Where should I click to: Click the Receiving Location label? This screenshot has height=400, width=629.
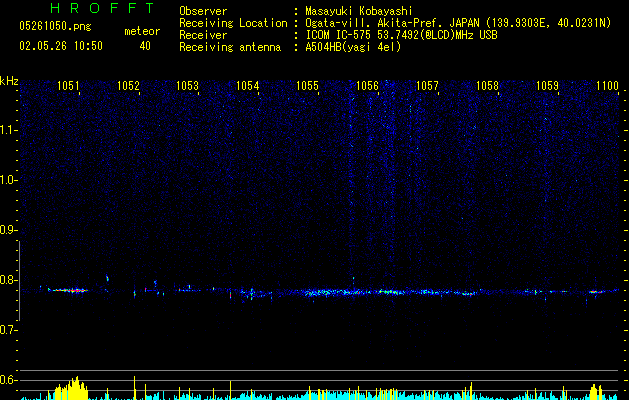233,23
